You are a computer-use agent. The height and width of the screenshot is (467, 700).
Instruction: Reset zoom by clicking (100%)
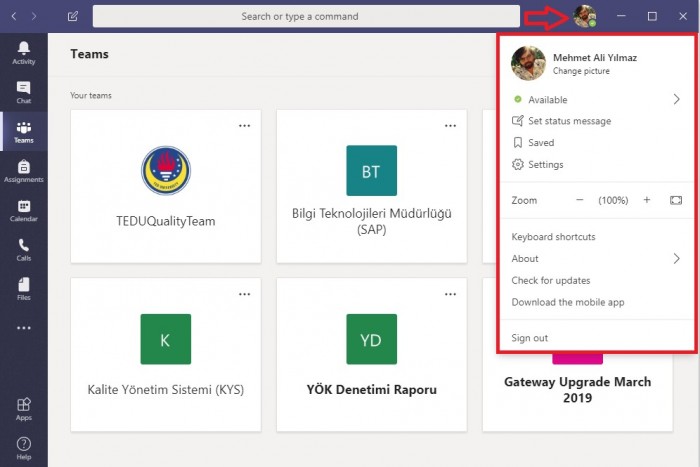point(613,200)
